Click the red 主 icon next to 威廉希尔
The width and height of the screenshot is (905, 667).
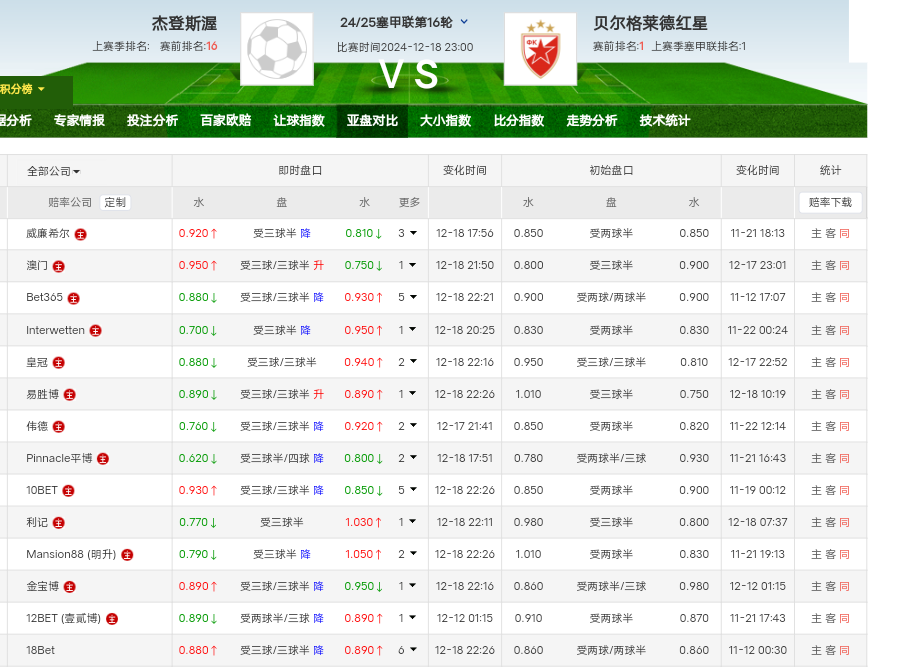tap(81, 234)
